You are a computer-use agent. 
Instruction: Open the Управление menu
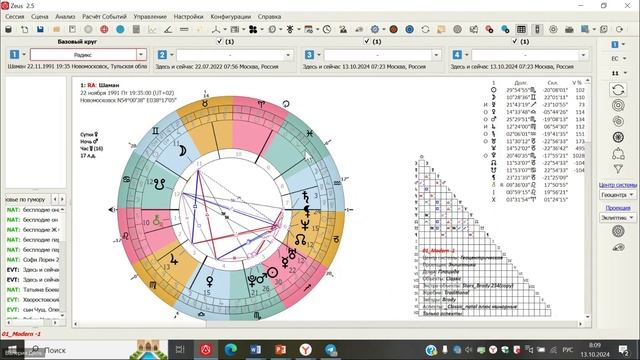click(150, 17)
